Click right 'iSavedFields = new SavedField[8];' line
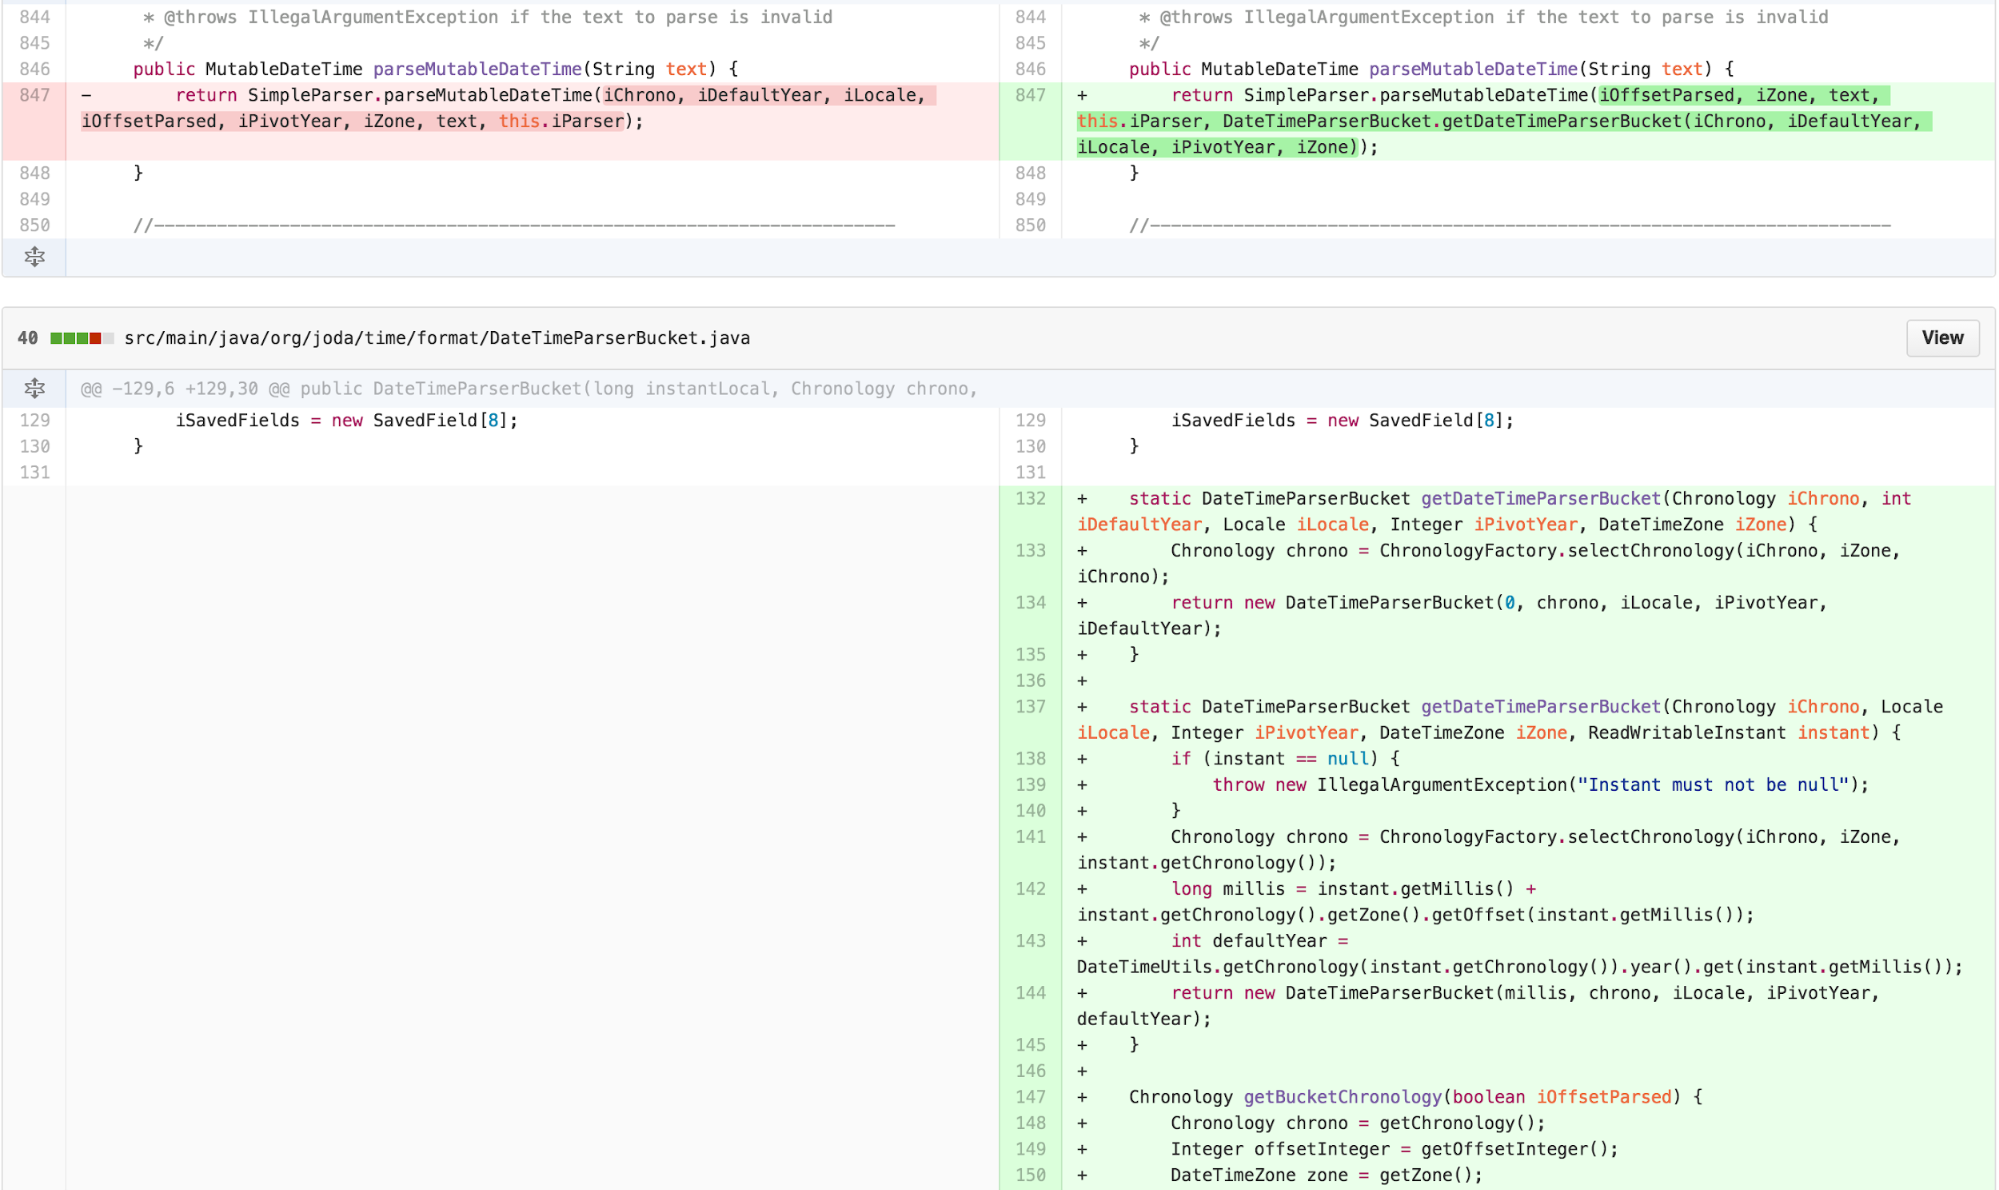 [x=1342, y=420]
